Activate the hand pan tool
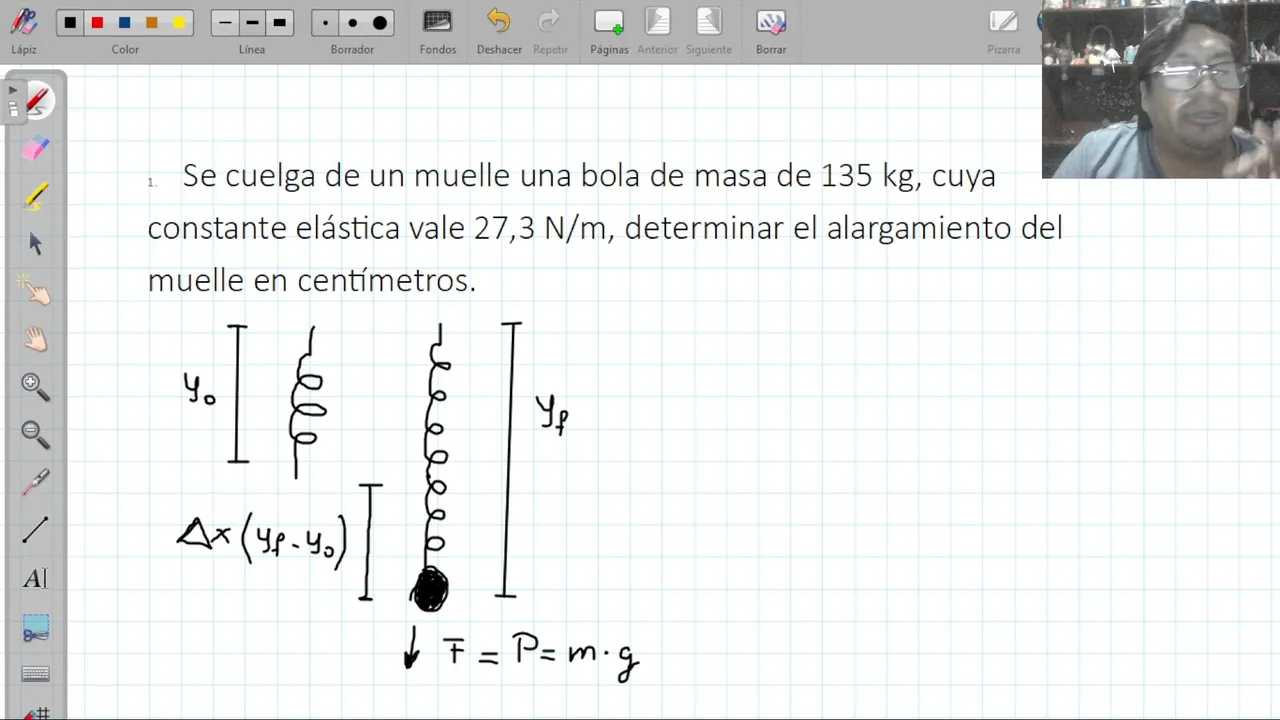Screen dimensions: 1280x720 pos(36,339)
